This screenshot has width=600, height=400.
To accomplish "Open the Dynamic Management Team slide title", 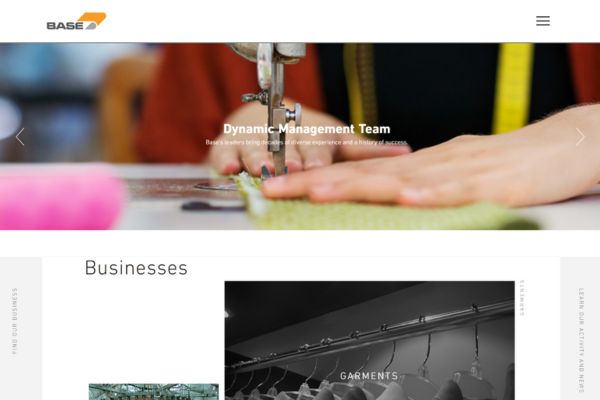I will tap(307, 129).
